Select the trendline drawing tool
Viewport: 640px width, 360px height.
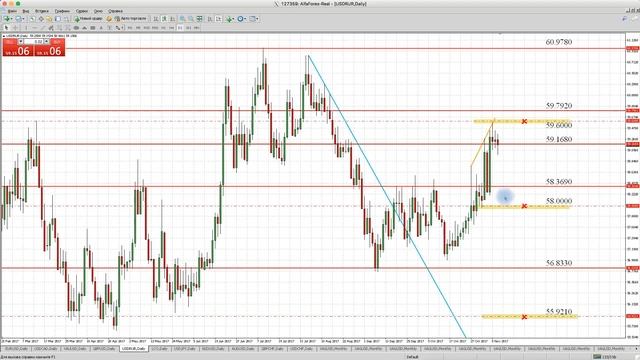pos(42,28)
